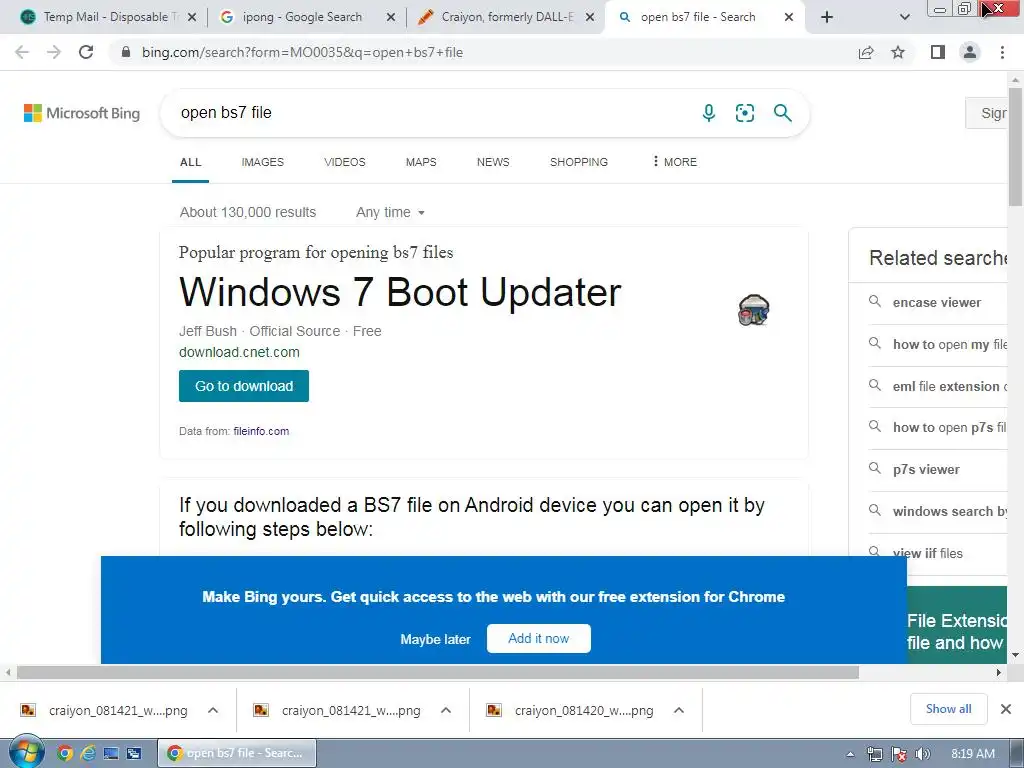The height and width of the screenshot is (768, 1024).
Task: Click Chrome pinned taskbar icon
Action: coord(65,754)
